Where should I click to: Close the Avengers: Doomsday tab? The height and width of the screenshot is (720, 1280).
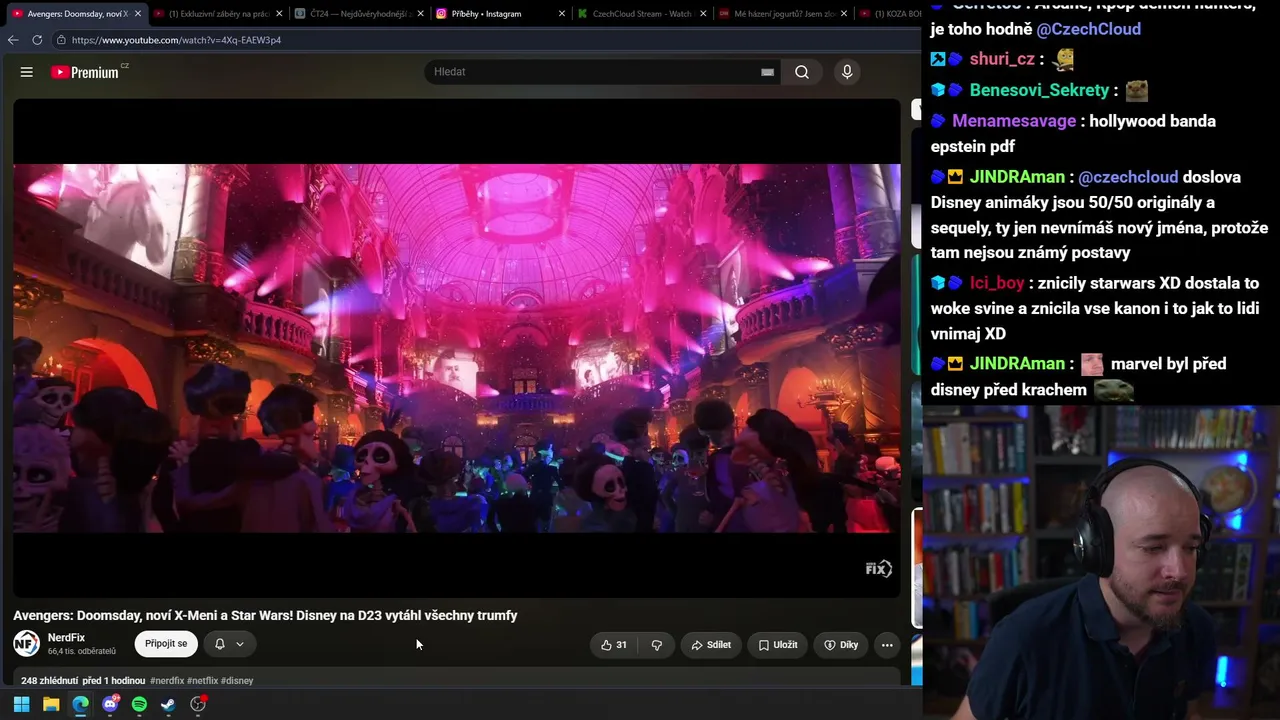coord(138,14)
